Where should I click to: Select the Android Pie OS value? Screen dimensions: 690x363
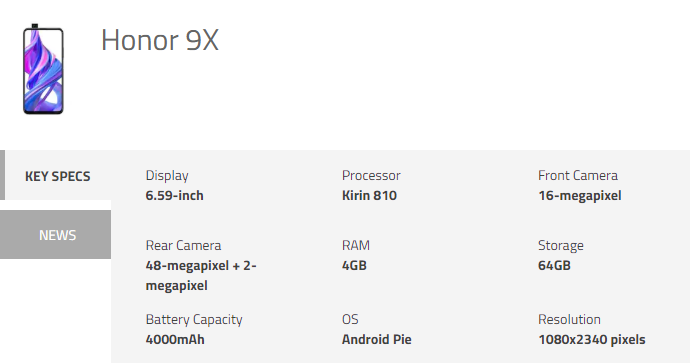coord(376,339)
